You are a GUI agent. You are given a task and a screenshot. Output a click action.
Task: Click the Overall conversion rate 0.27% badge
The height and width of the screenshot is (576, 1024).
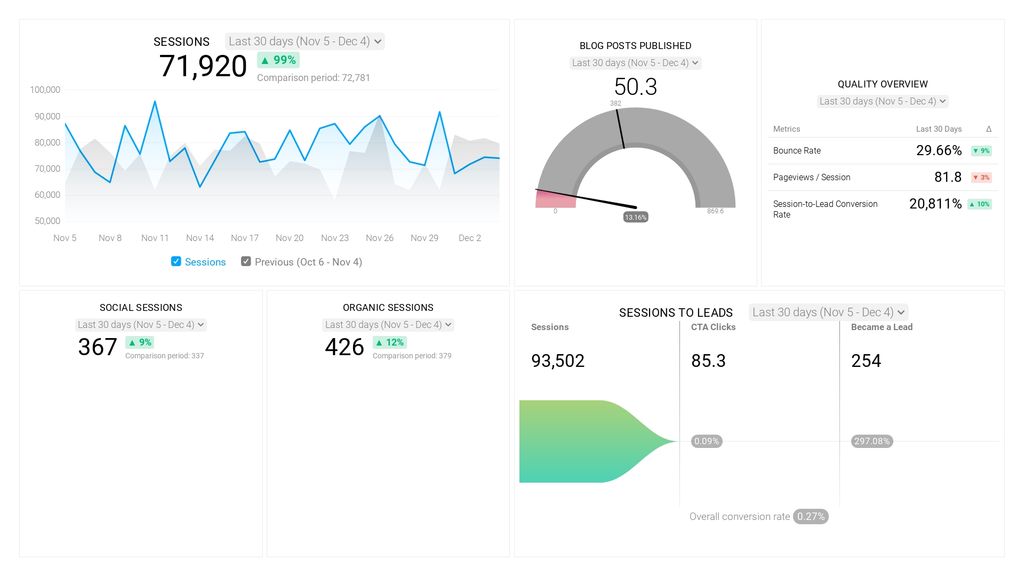click(x=811, y=516)
